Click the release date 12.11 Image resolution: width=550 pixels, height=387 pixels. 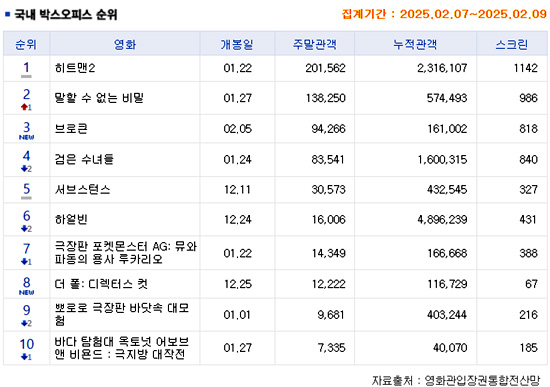click(x=237, y=190)
